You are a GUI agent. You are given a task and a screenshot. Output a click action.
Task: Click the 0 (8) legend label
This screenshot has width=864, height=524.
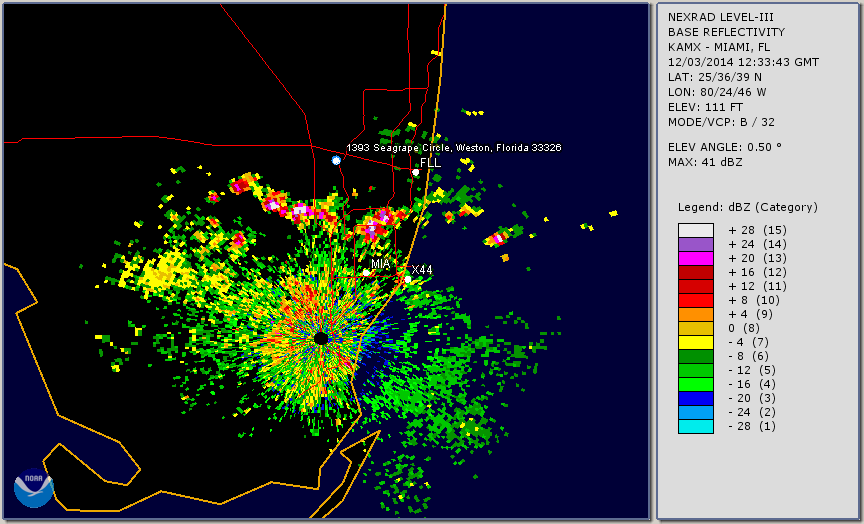click(744, 328)
